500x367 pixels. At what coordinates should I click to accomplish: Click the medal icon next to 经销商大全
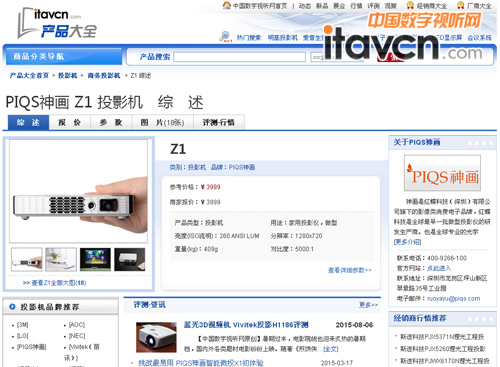click(410, 5)
